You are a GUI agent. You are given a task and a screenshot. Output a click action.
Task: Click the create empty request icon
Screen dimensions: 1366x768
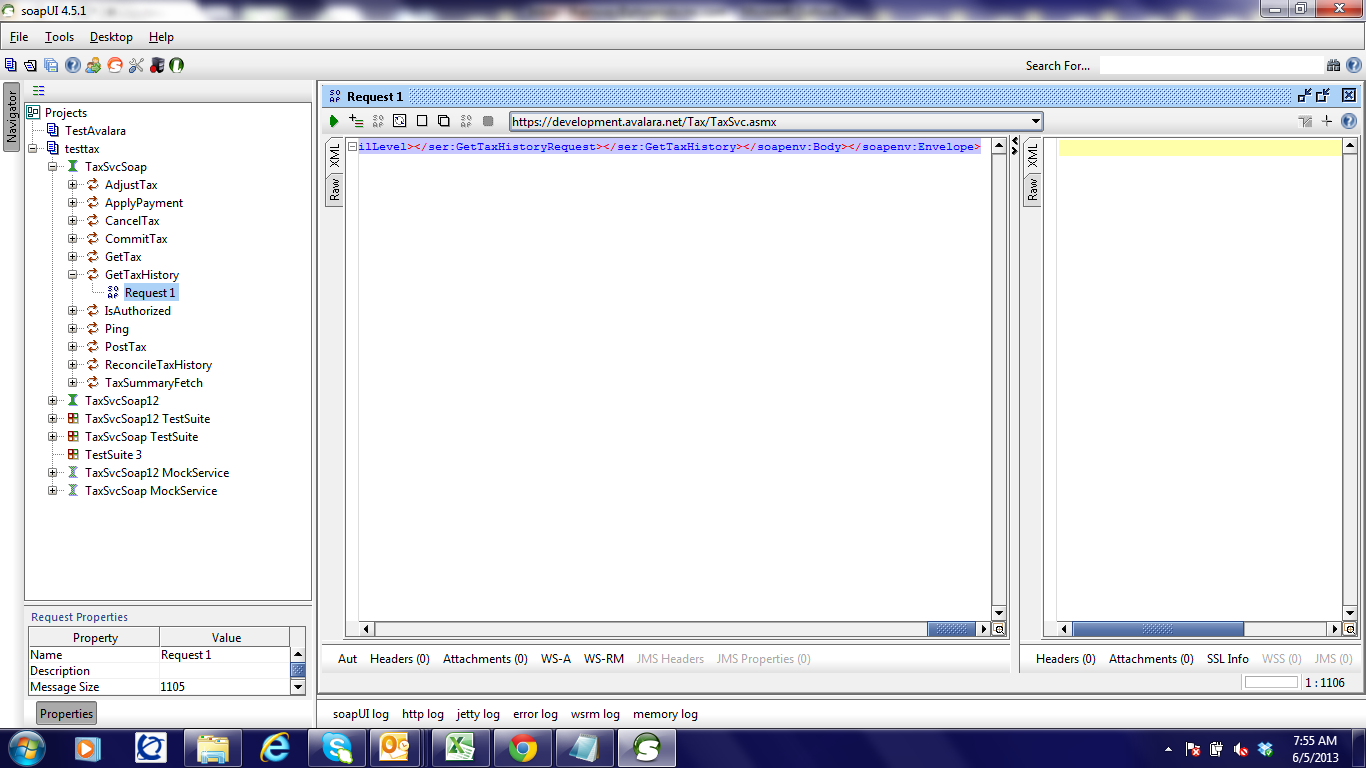click(422, 121)
